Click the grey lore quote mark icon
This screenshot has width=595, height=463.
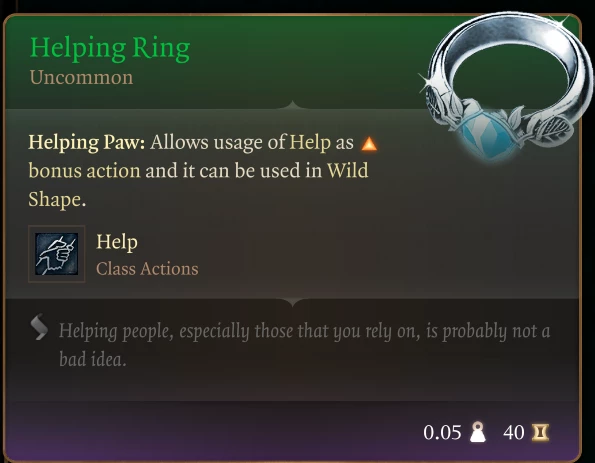click(39, 327)
